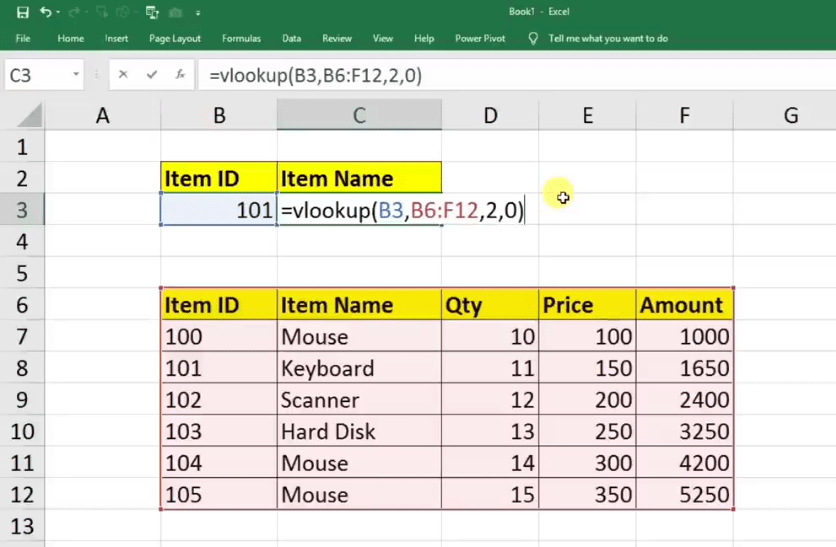836x547 pixels.
Task: Click the Save icon in Quick Access Toolbar
Action: [23, 12]
